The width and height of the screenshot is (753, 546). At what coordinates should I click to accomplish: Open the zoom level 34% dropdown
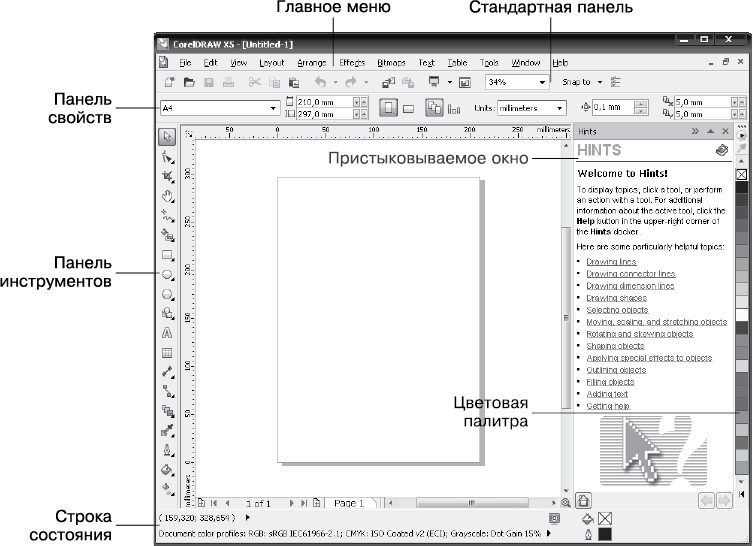(x=543, y=82)
